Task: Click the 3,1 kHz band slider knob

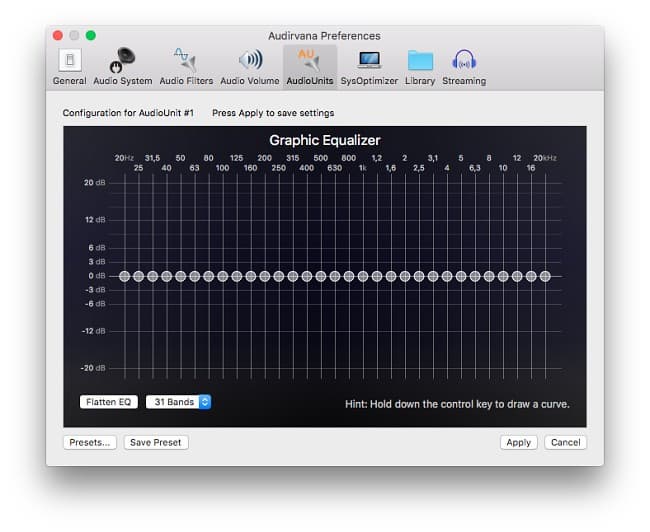Action: tap(433, 276)
